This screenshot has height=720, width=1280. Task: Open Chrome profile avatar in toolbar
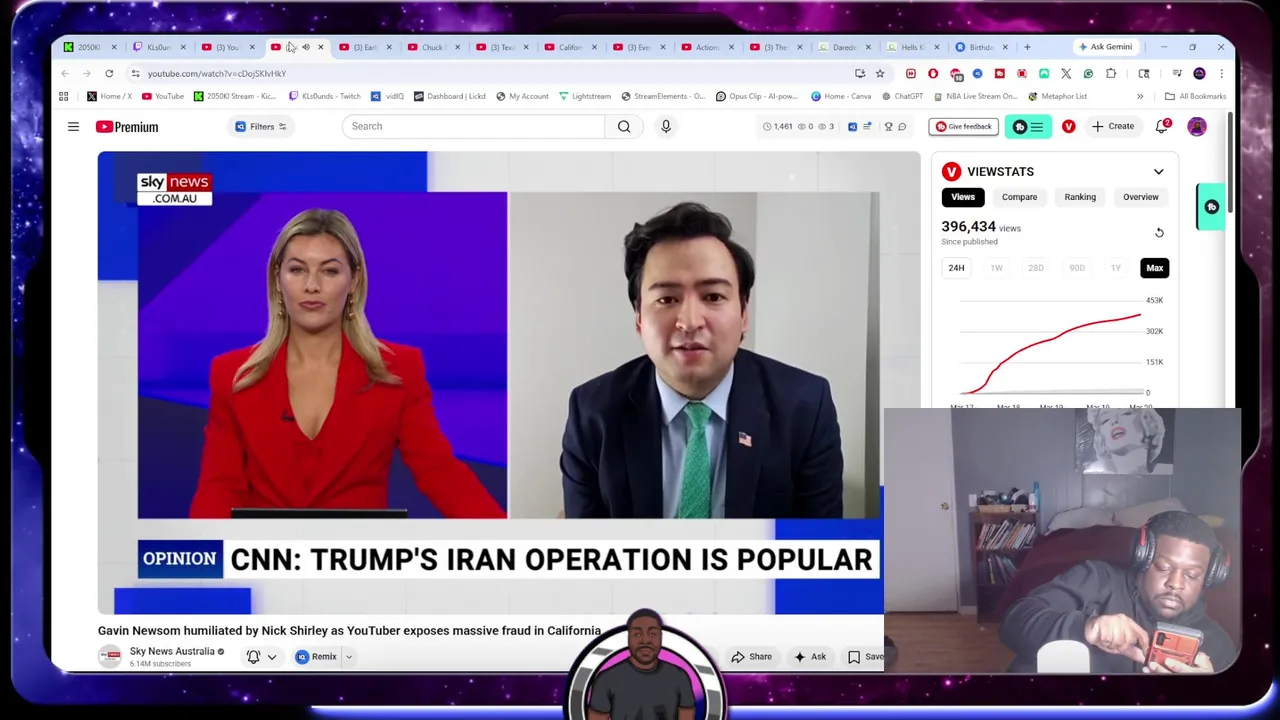click(x=1199, y=73)
